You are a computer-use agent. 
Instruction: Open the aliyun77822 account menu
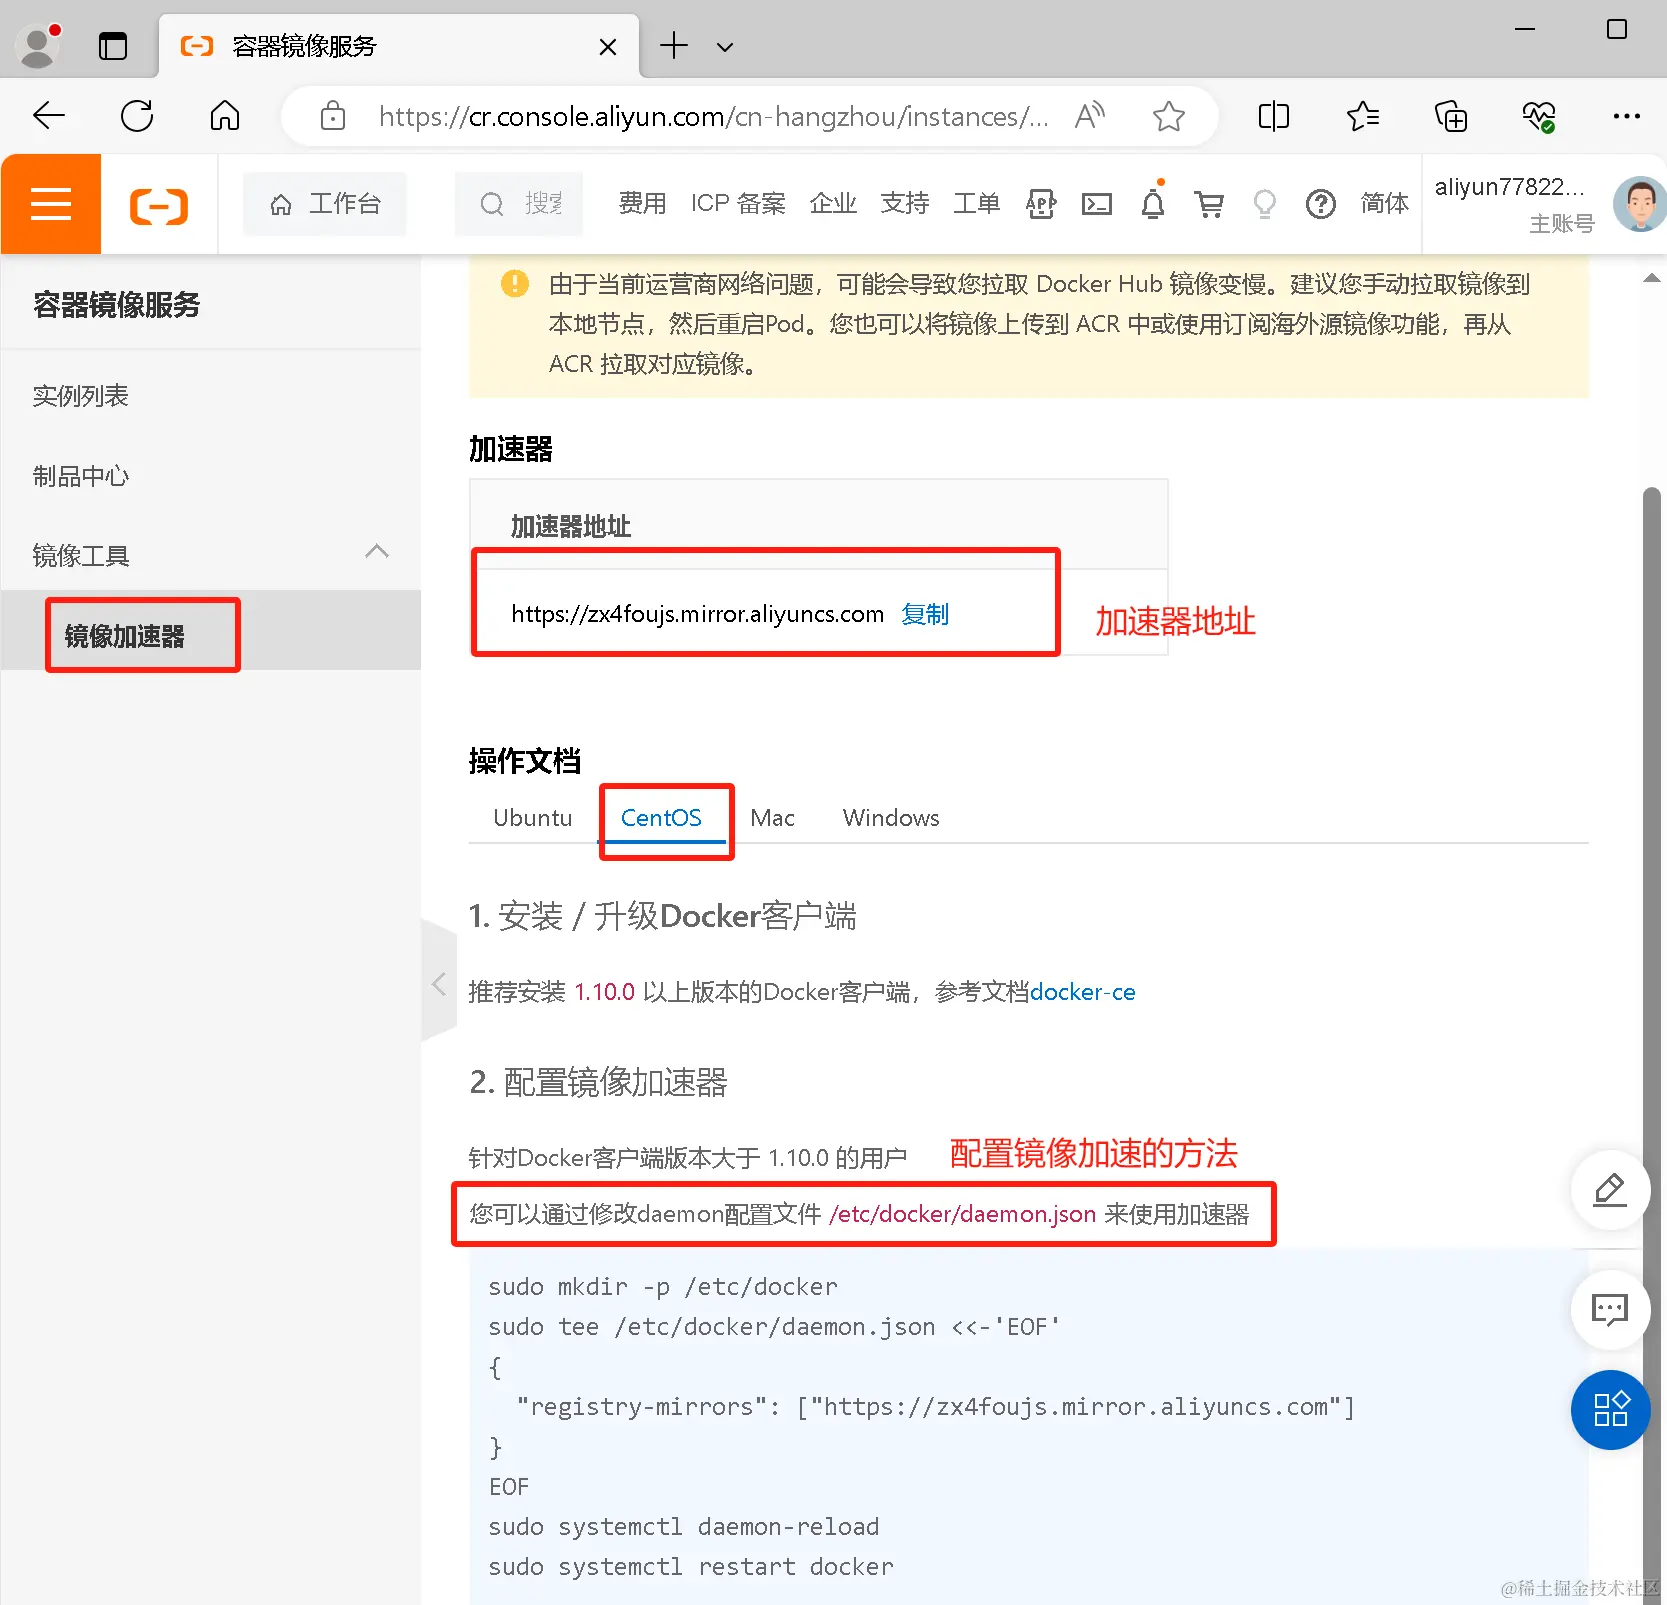point(1513,204)
